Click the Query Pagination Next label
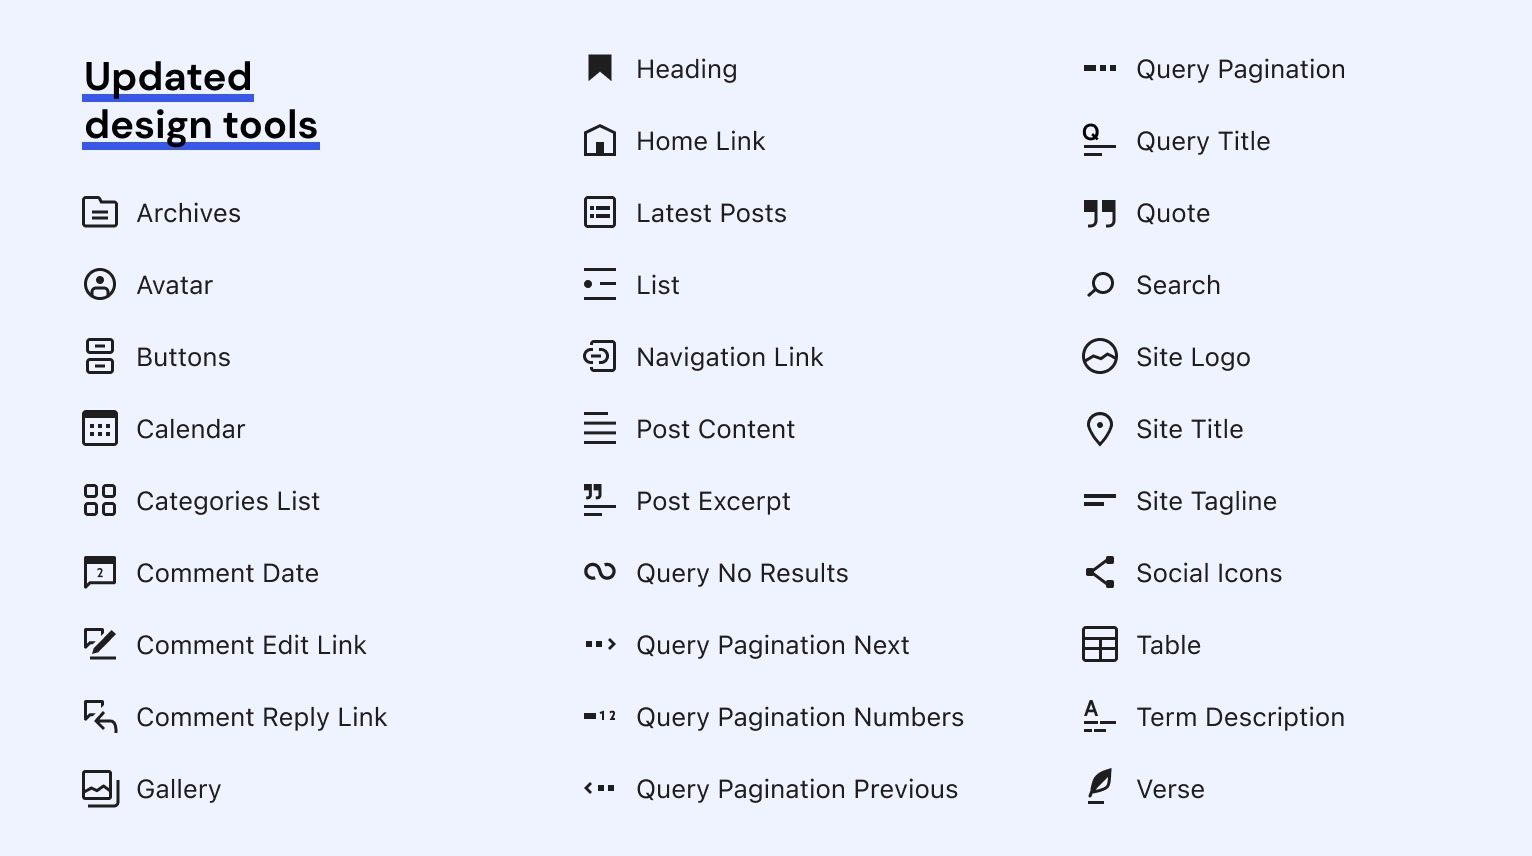1532x856 pixels. point(773,645)
